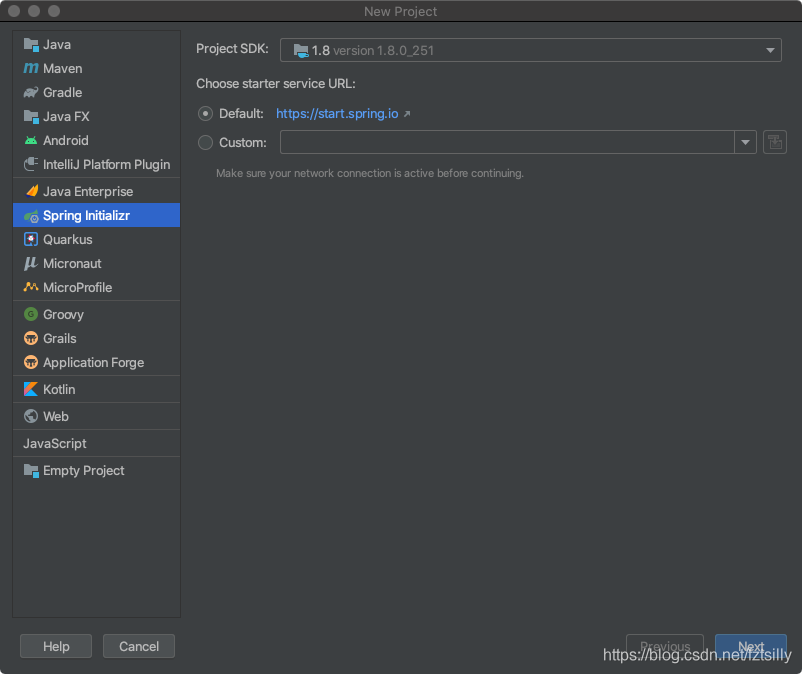Click the Quarkus icon
This screenshot has height=674, width=802.
[x=31, y=239]
